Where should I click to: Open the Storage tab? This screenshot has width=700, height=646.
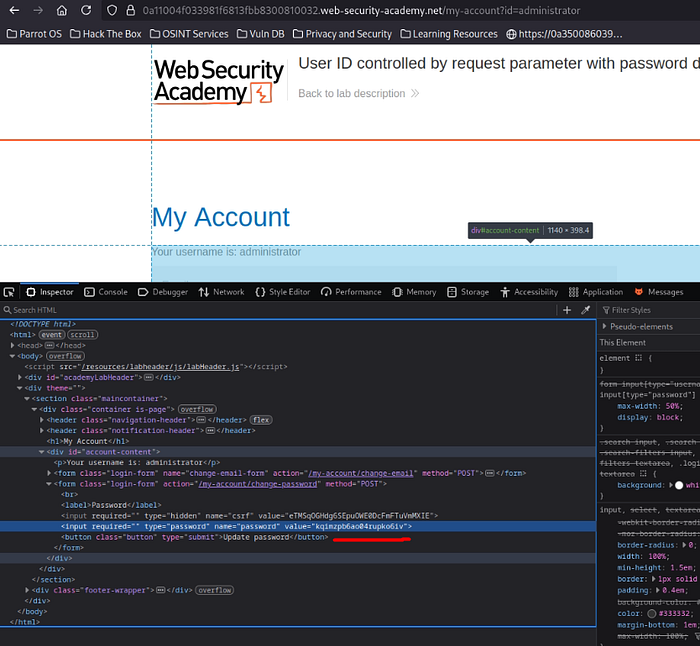click(x=468, y=292)
